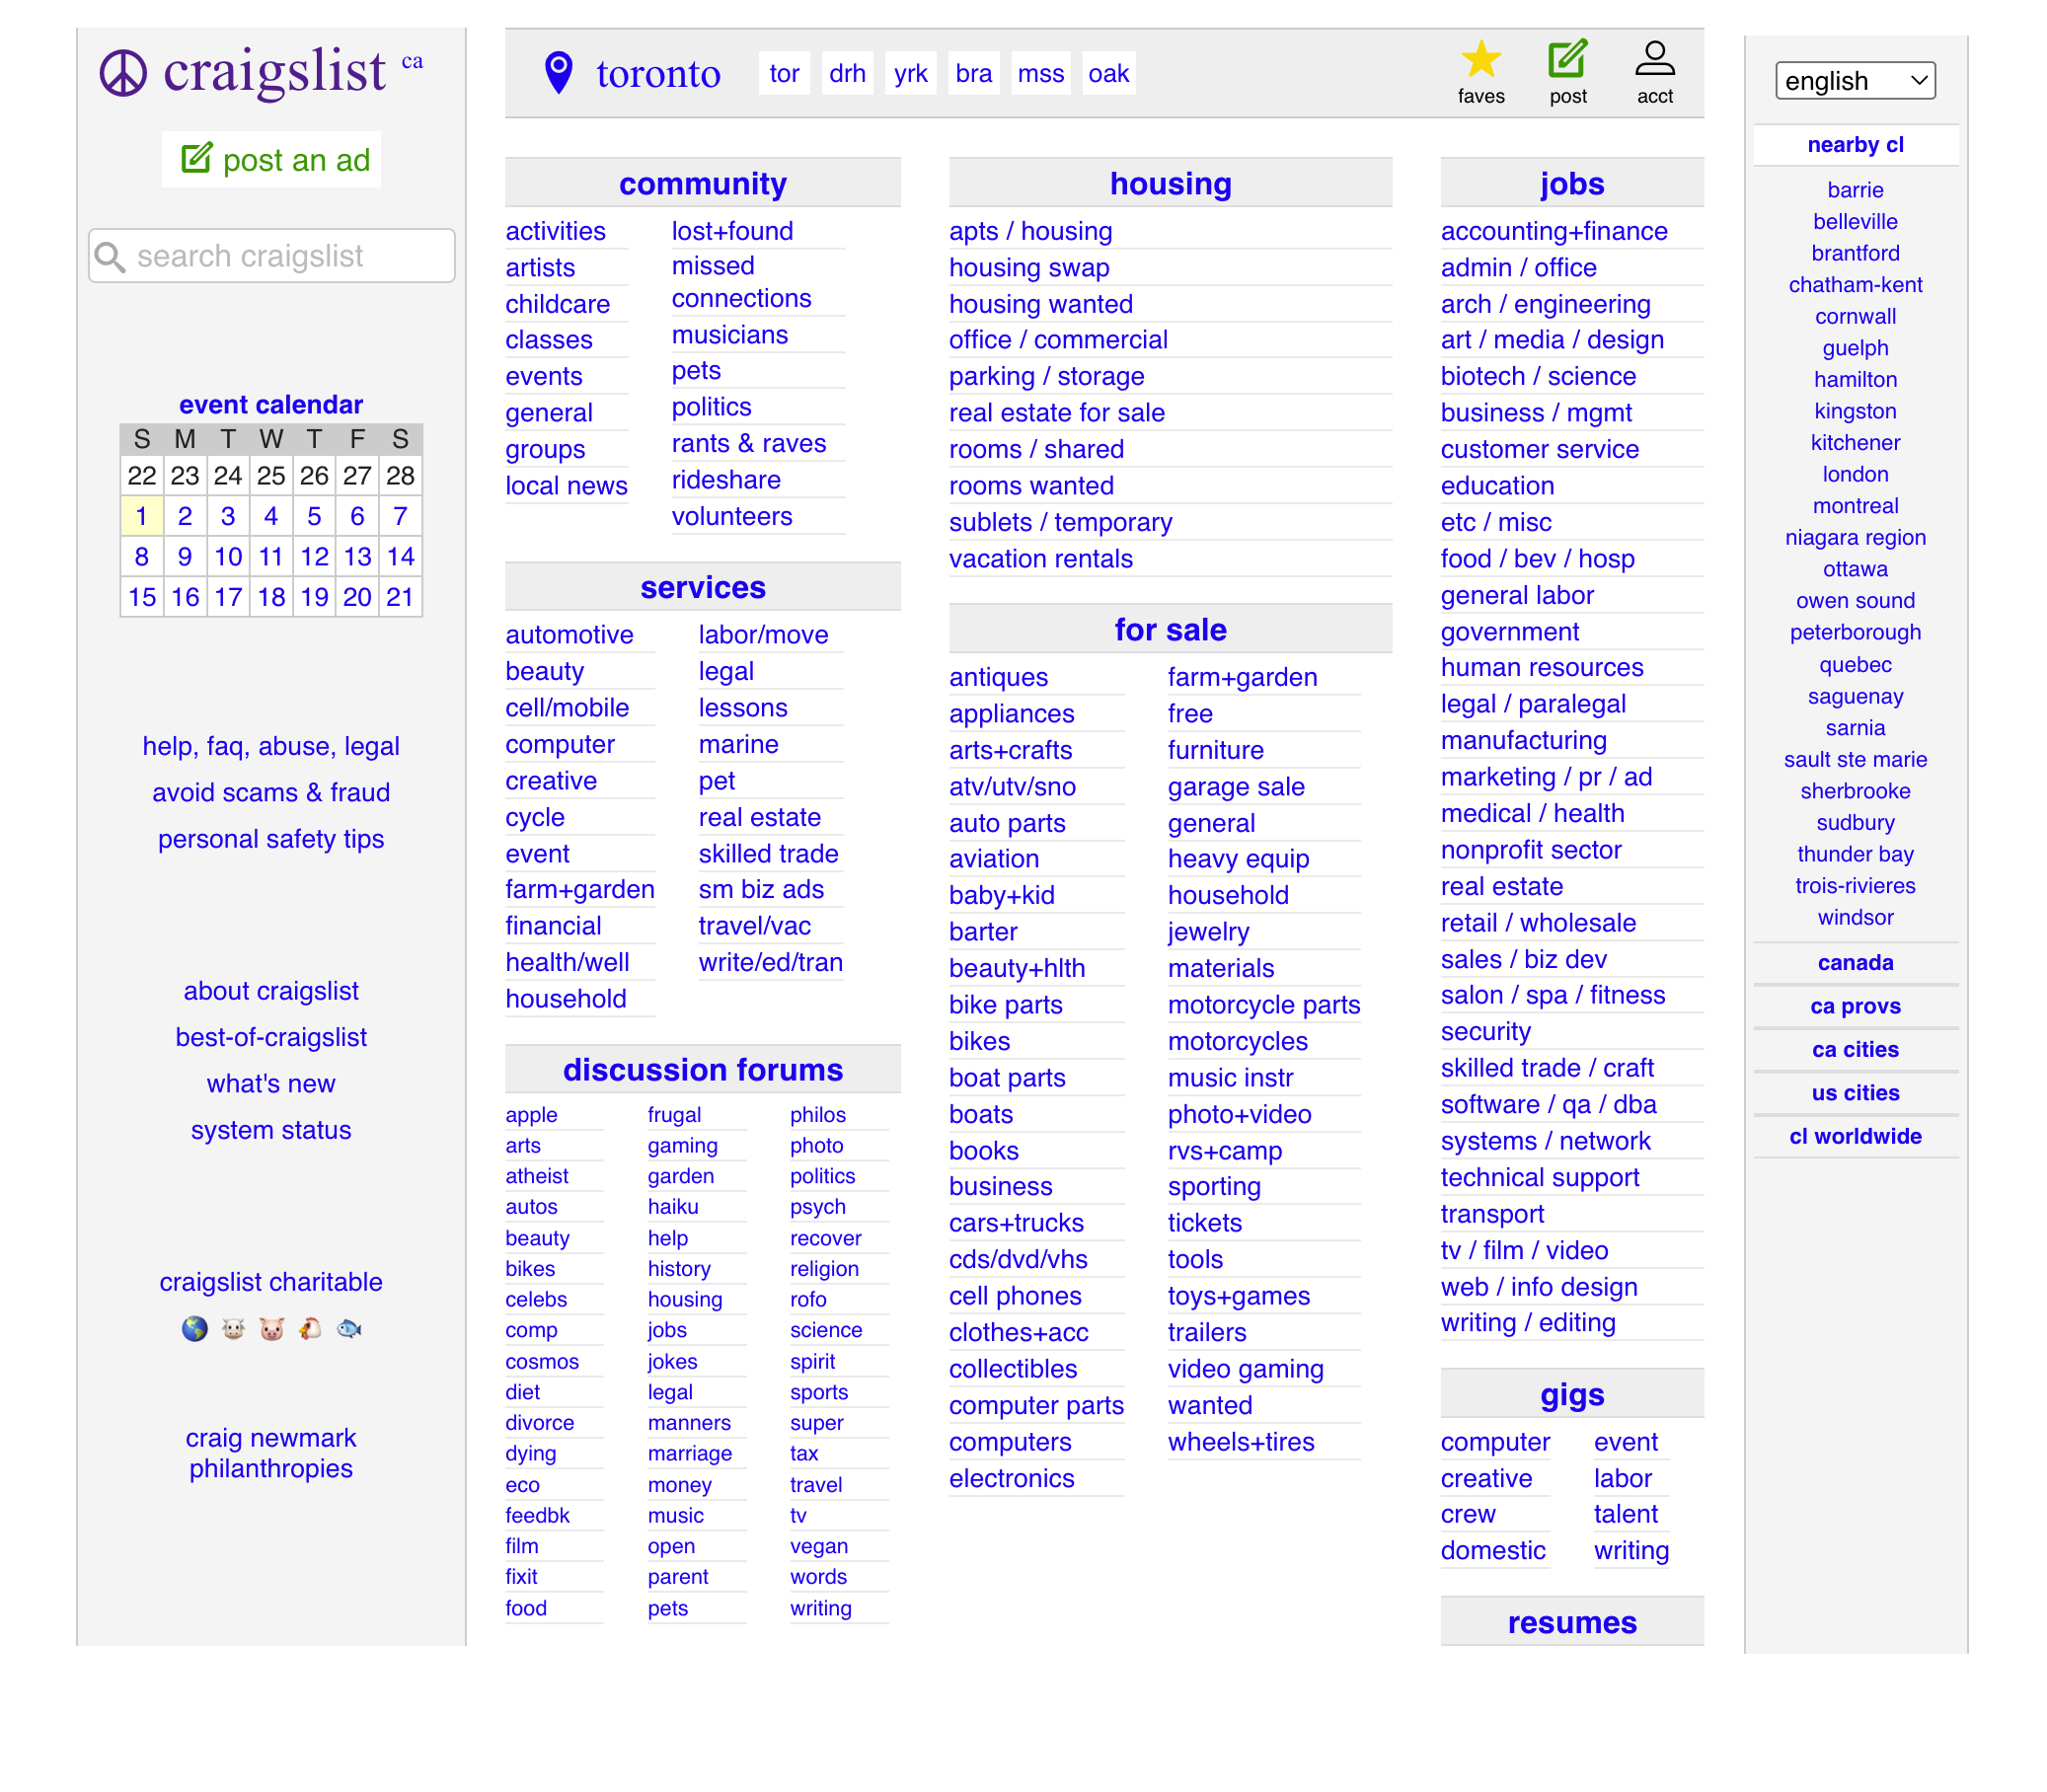The width and height of the screenshot is (2047, 1792).
Task: Select day 14 in event calendar
Action: (400, 557)
